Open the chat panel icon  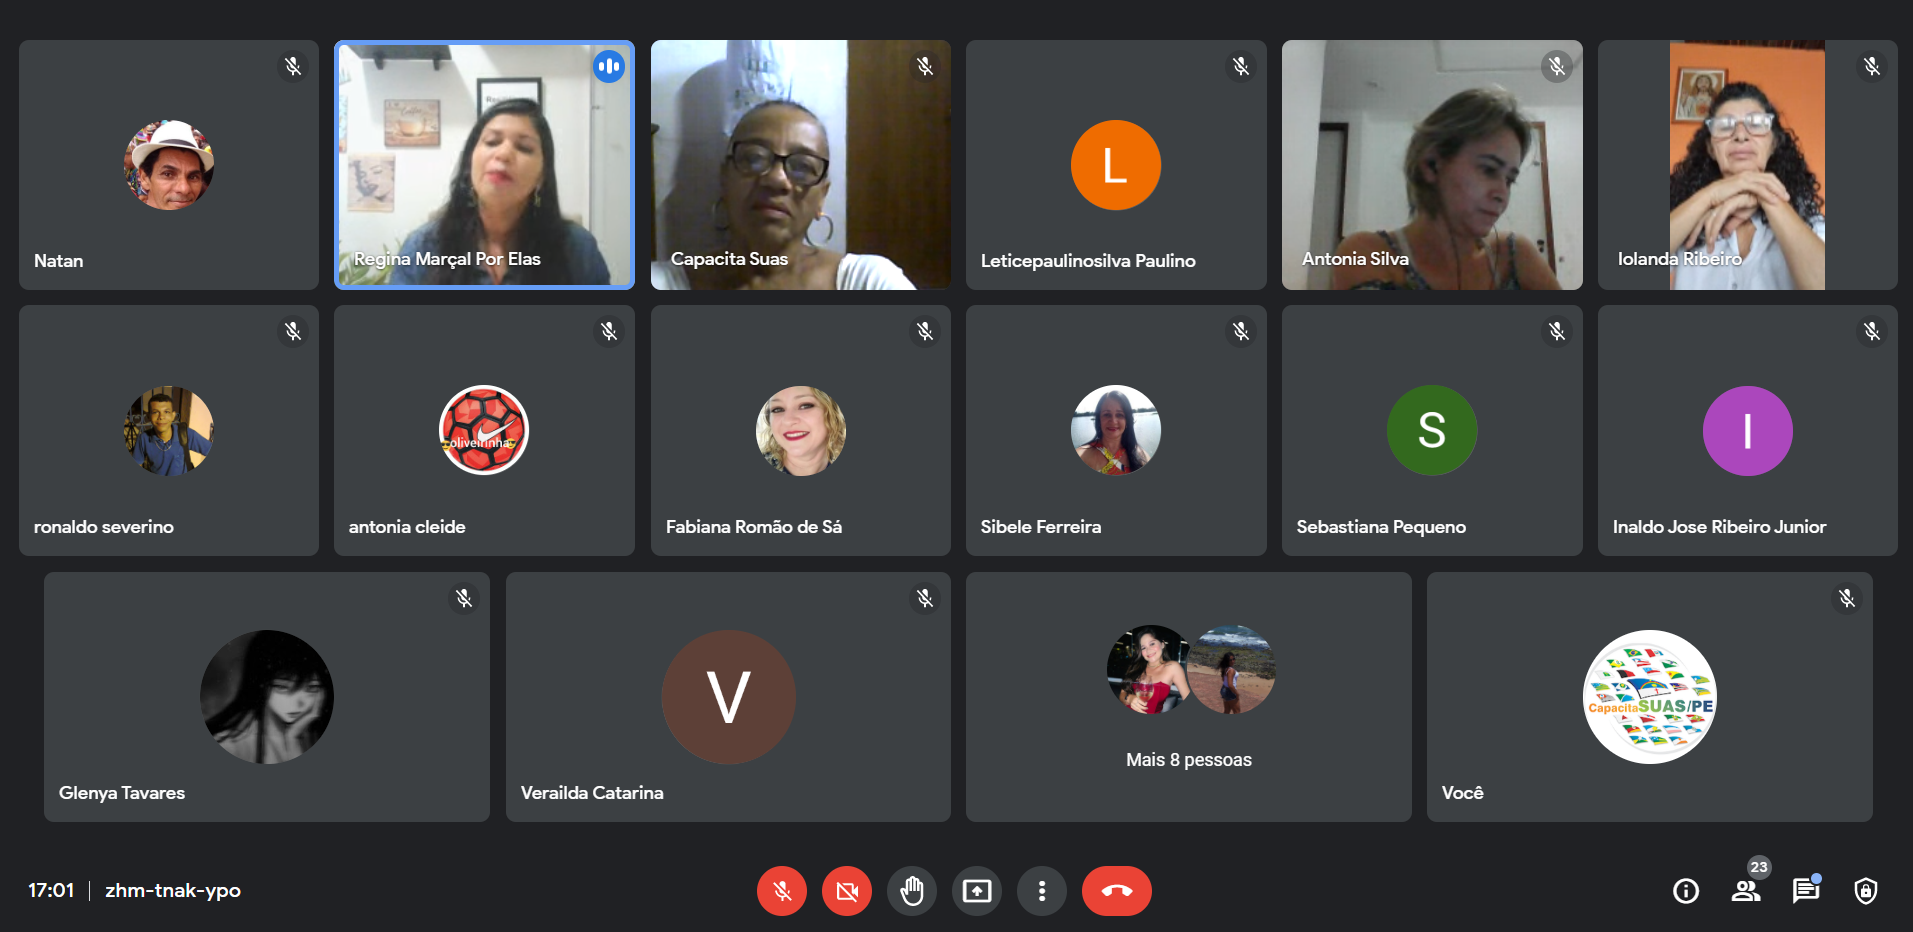[x=1806, y=891]
